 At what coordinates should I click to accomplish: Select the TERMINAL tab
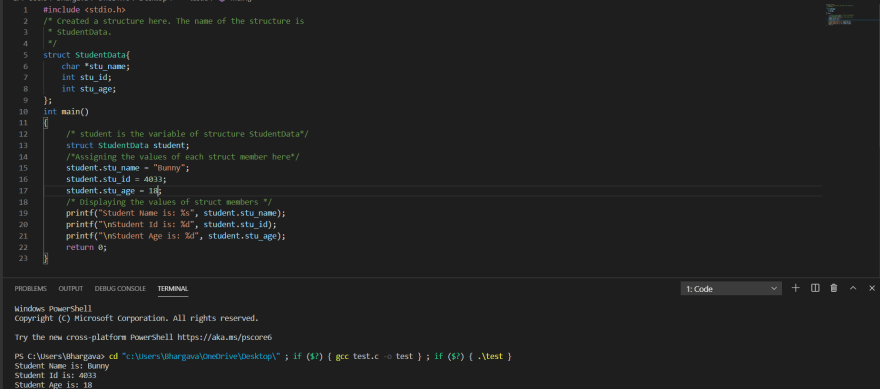173,289
